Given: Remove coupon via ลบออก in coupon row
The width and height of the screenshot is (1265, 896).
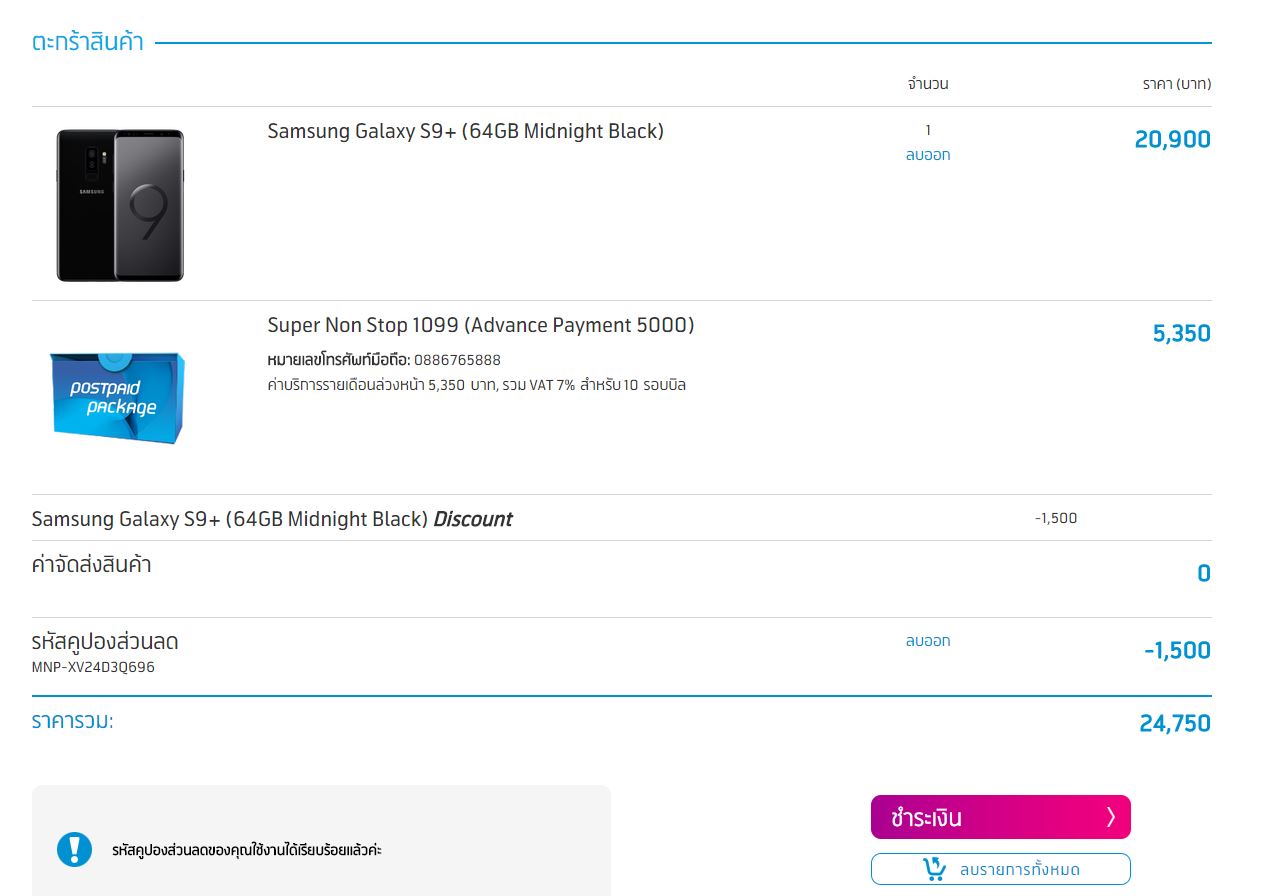Looking at the screenshot, I should click(928, 641).
